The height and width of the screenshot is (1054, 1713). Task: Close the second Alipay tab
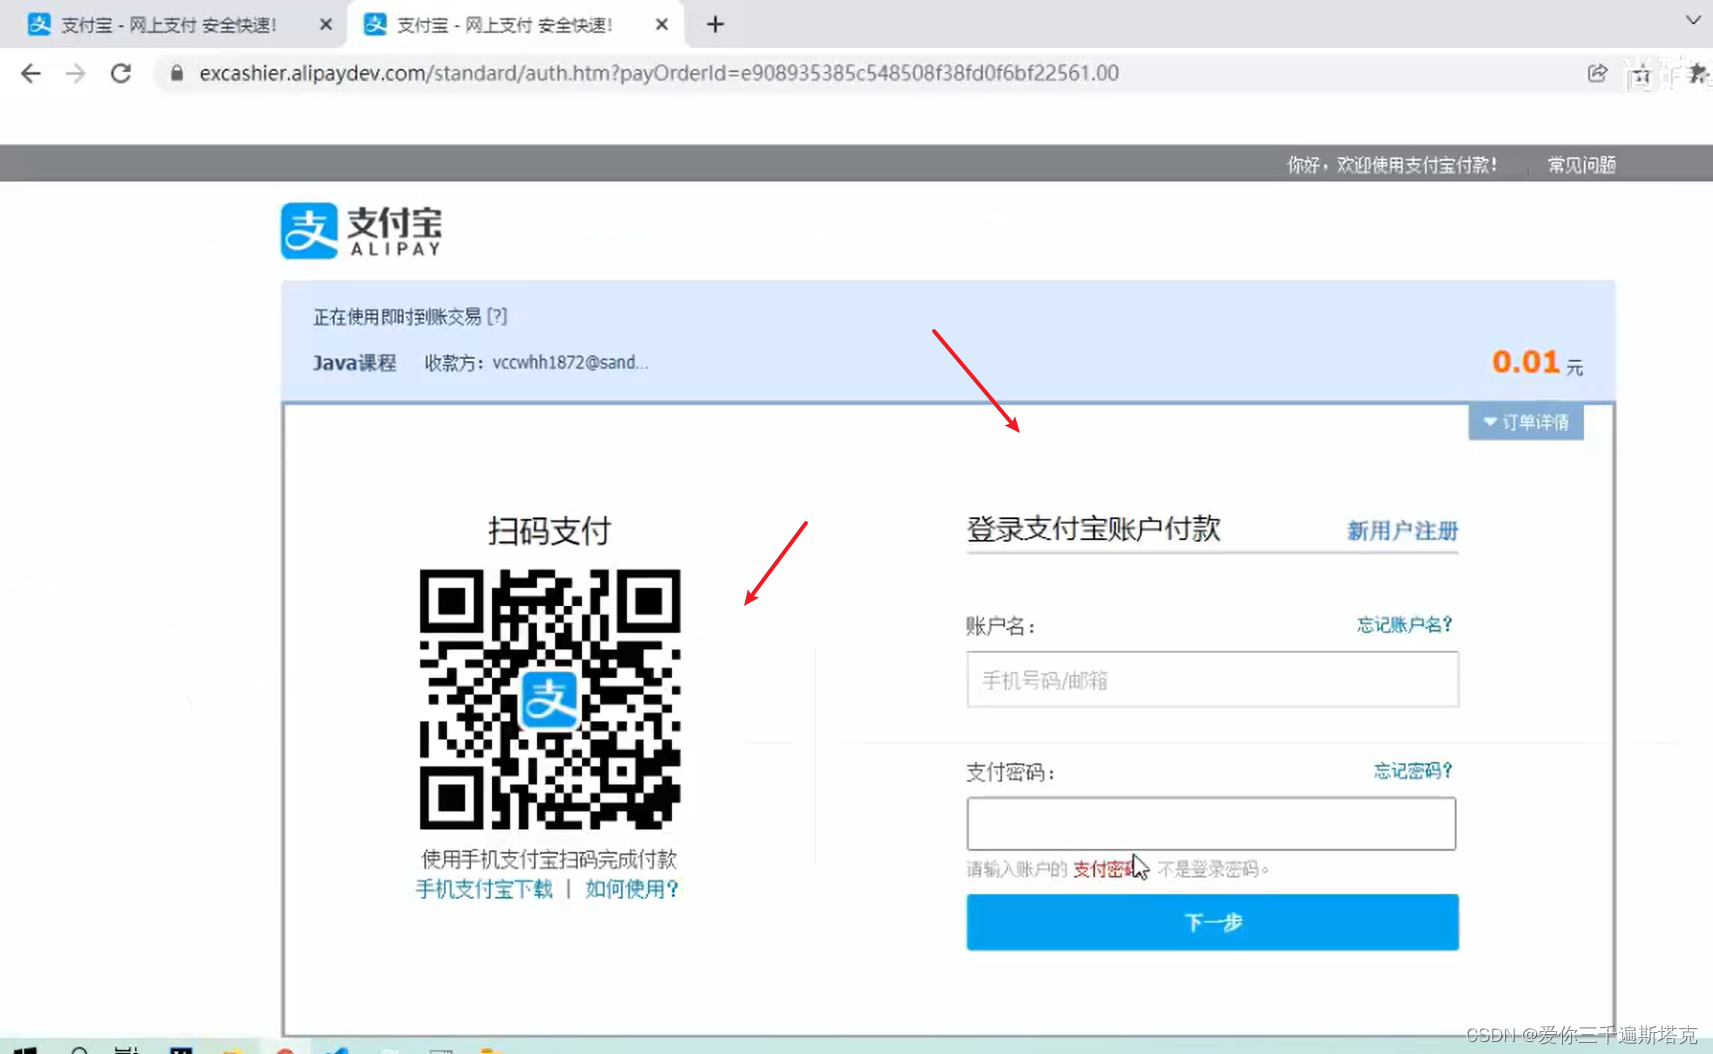click(x=662, y=24)
